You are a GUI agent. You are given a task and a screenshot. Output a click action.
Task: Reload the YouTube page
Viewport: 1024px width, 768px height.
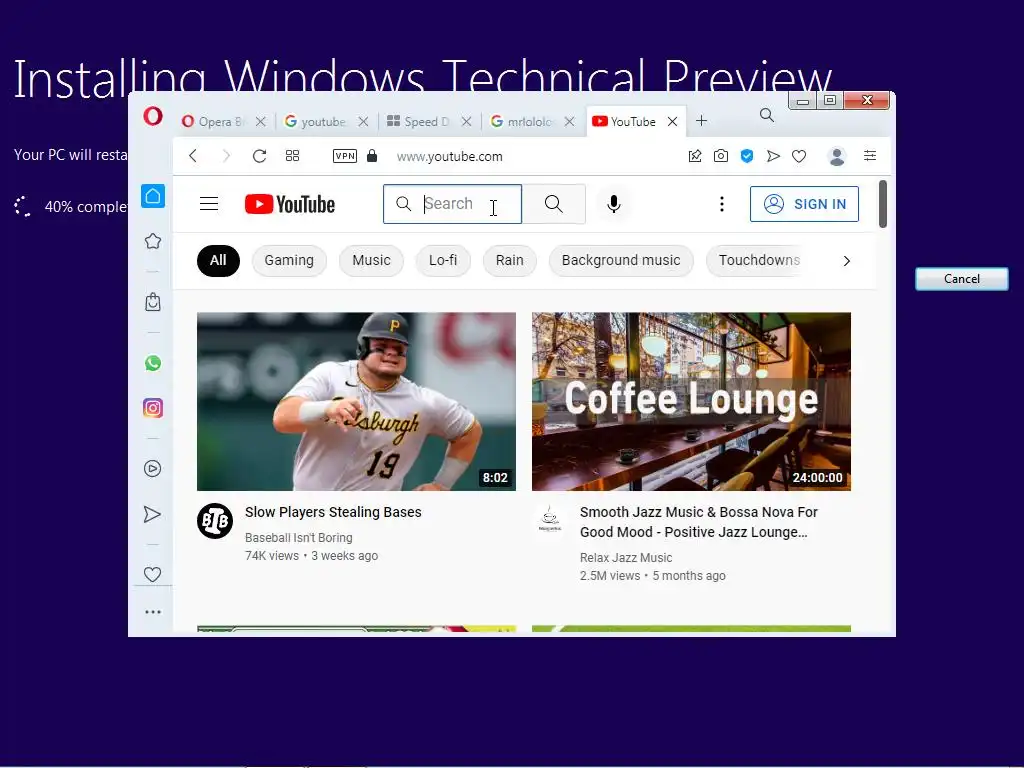click(259, 156)
